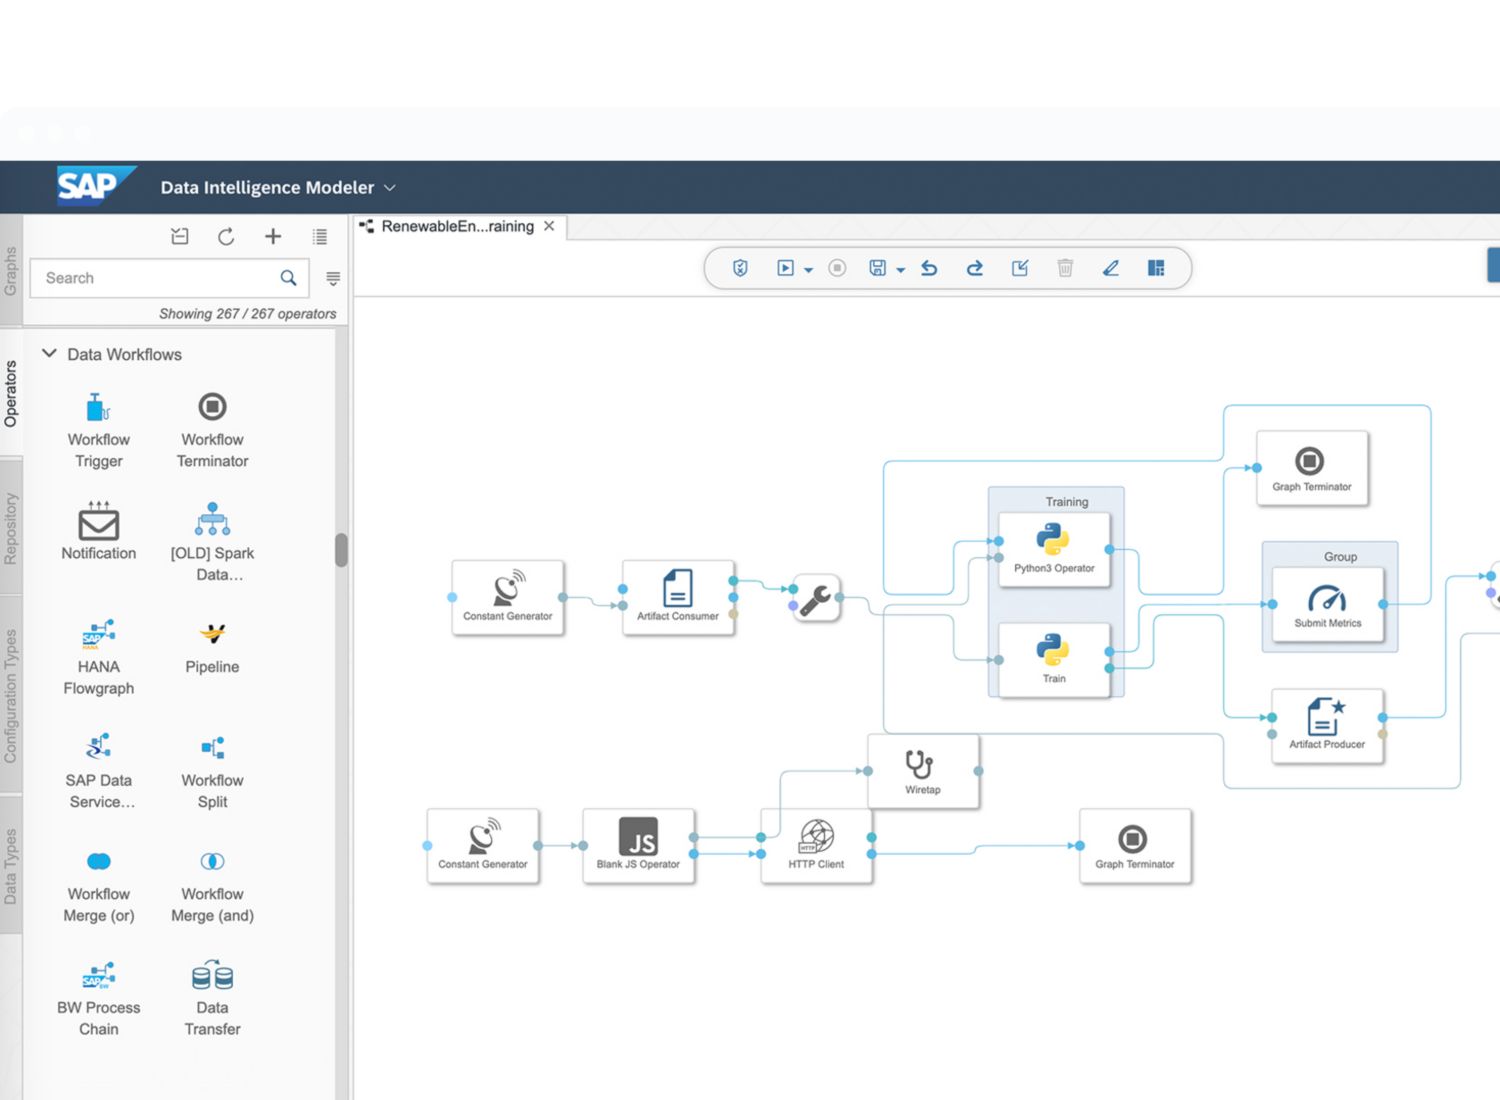Switch to the Repository side tab
The image size is (1500, 1100).
point(11,527)
